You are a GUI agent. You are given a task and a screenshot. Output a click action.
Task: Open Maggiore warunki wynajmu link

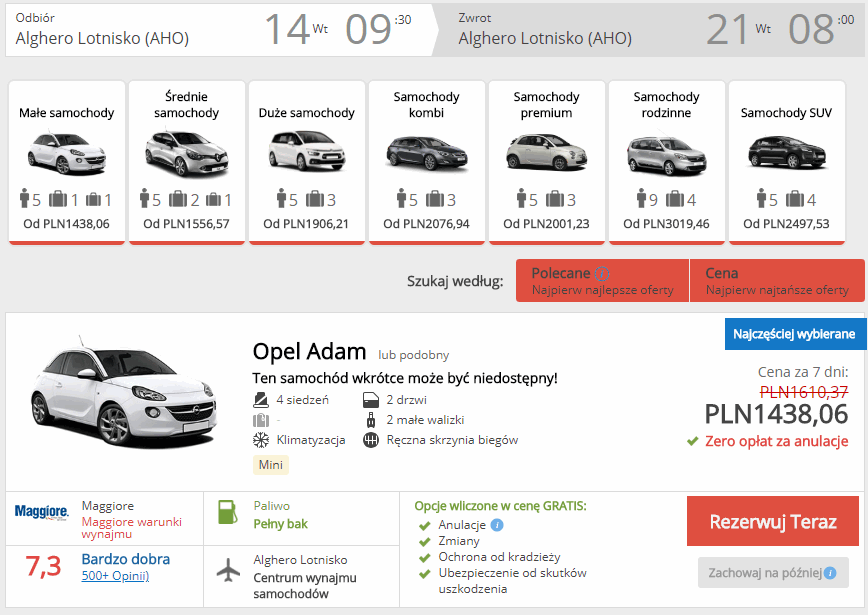tap(131, 528)
